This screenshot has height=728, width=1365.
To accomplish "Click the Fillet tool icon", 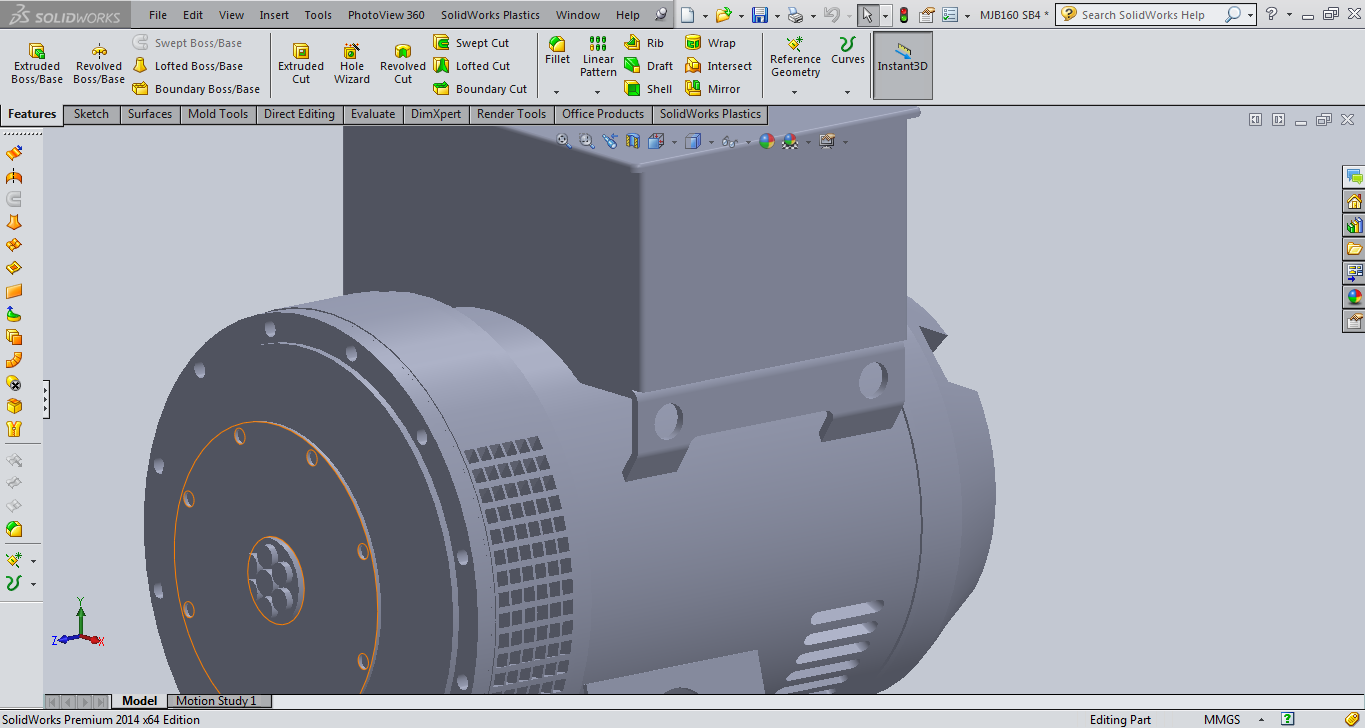I will tap(557, 45).
